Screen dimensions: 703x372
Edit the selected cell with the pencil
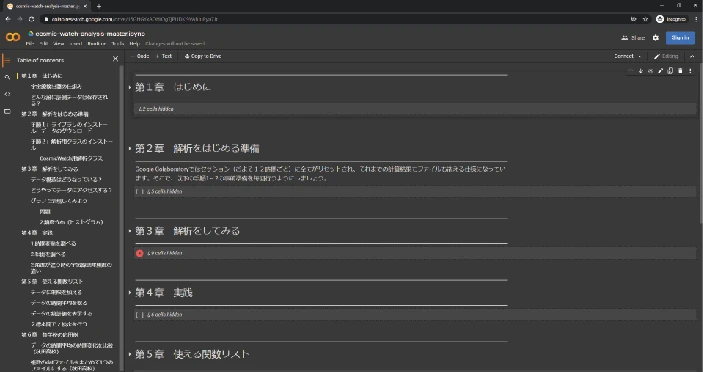[x=660, y=71]
